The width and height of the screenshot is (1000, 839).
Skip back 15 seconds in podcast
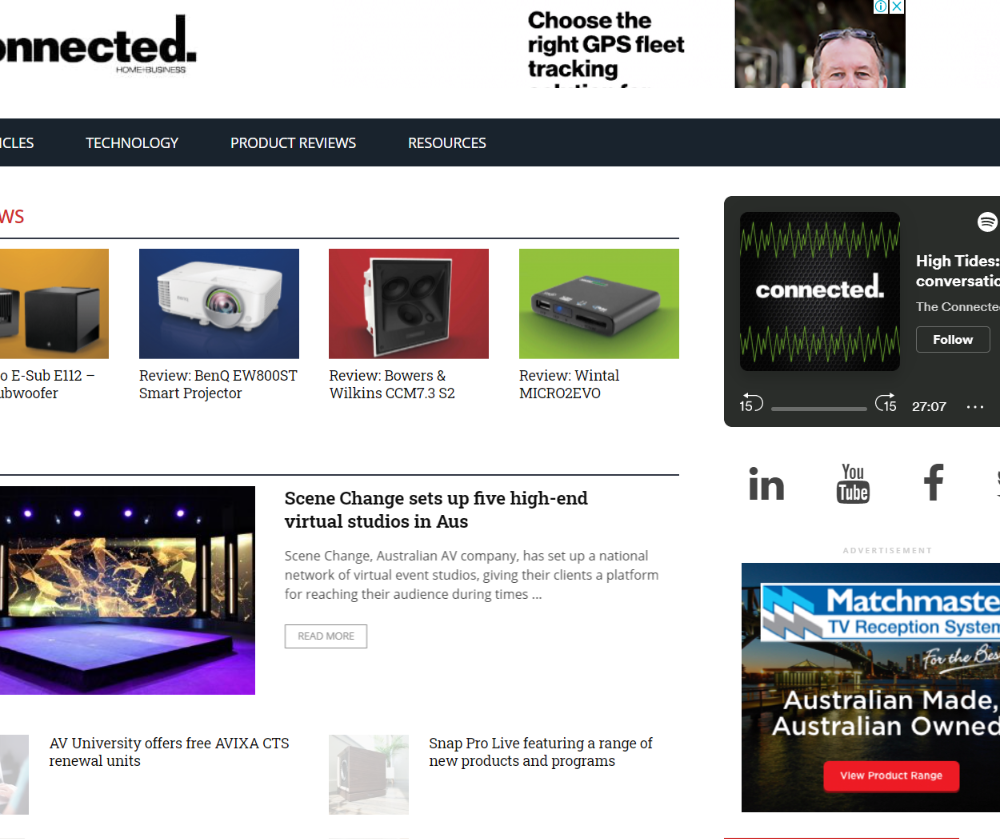(751, 404)
